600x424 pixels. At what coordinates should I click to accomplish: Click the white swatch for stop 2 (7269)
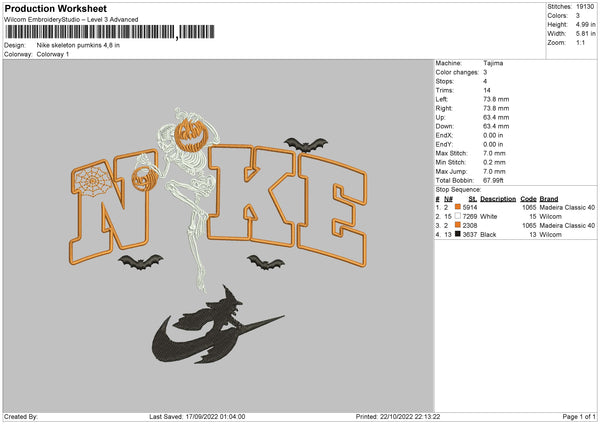pyautogui.click(x=458, y=216)
